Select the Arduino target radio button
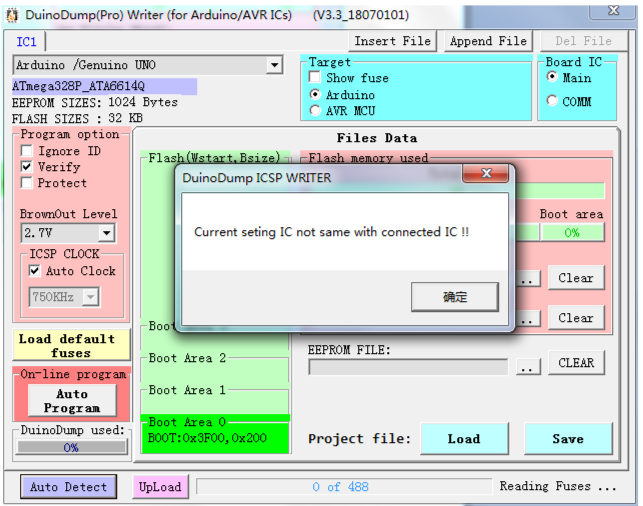 pos(315,95)
